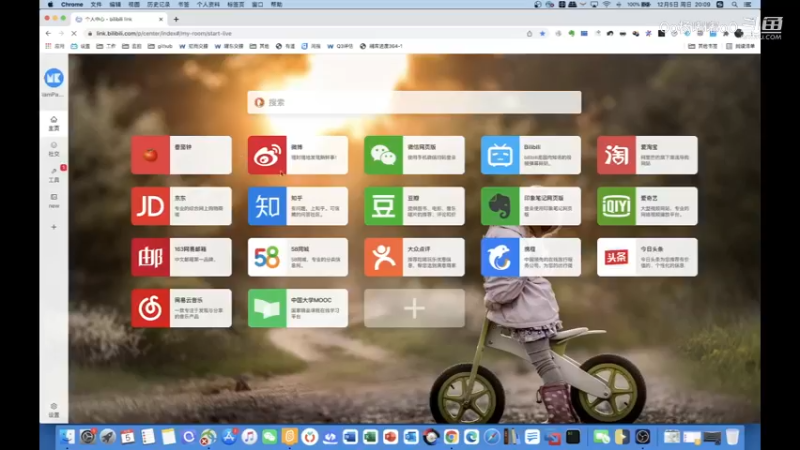
Task: Click the bilibili URL address bar
Action: 306,33
